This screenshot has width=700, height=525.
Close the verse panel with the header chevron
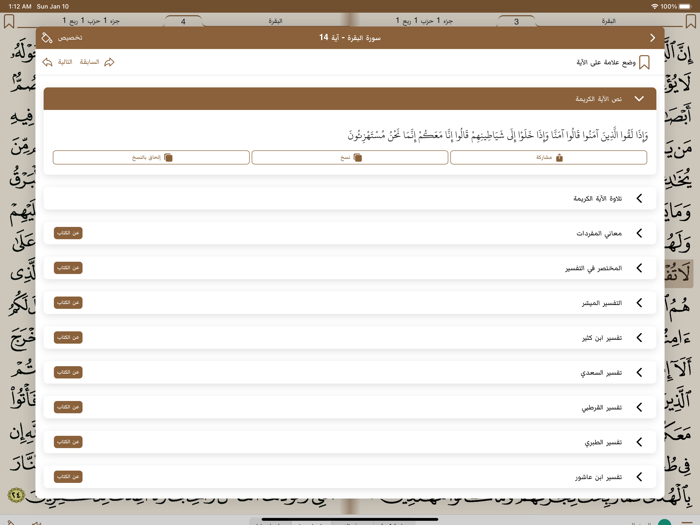pos(652,38)
